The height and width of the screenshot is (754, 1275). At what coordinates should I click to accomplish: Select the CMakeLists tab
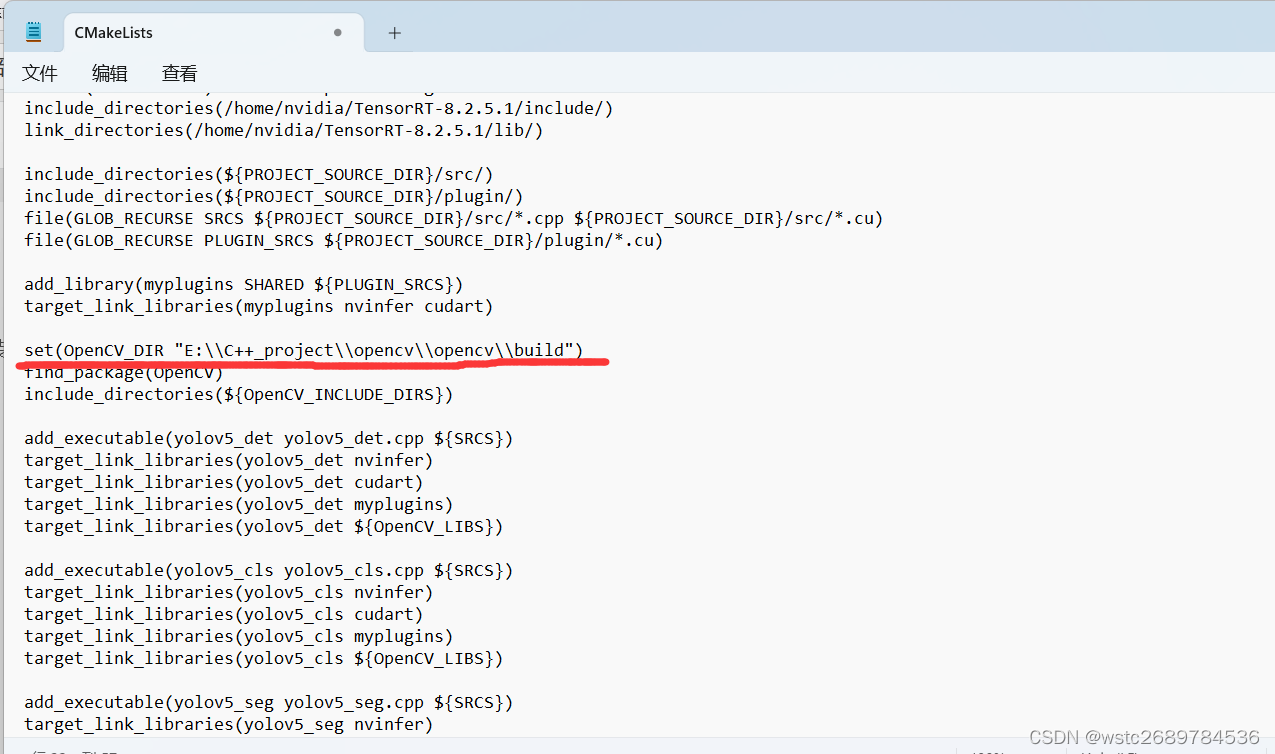tap(150, 32)
